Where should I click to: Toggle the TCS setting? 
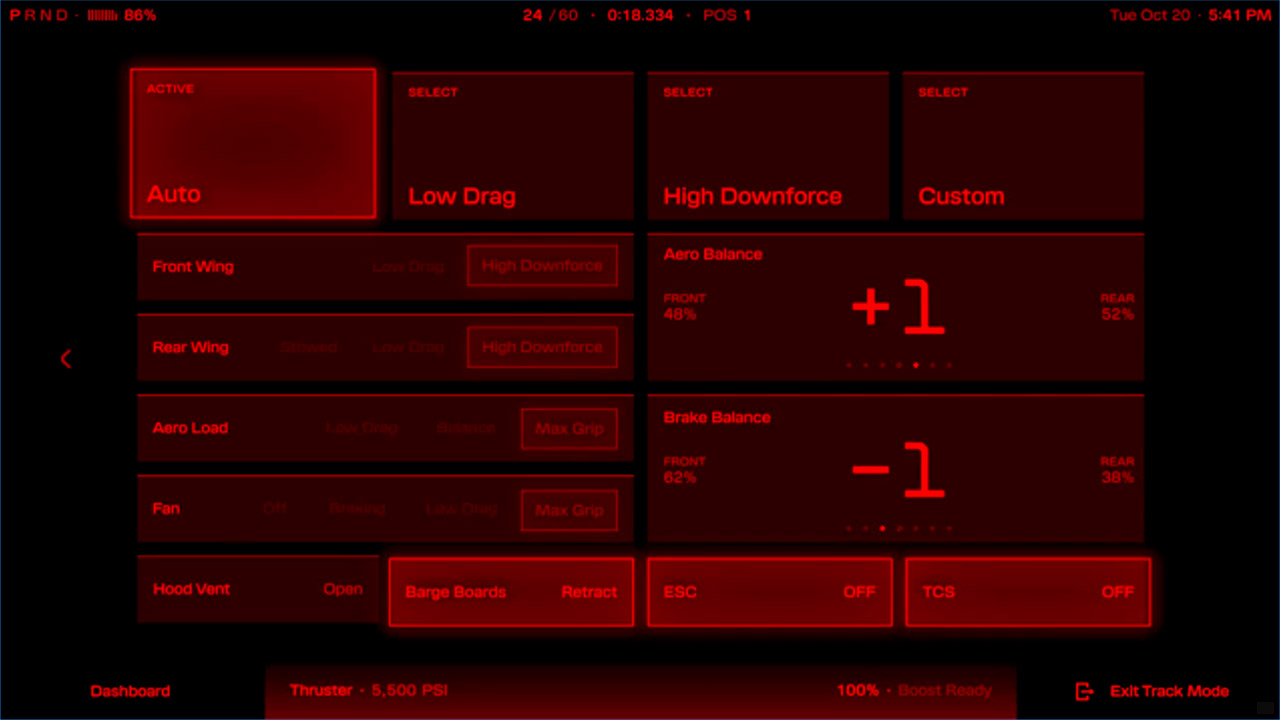[1028, 592]
